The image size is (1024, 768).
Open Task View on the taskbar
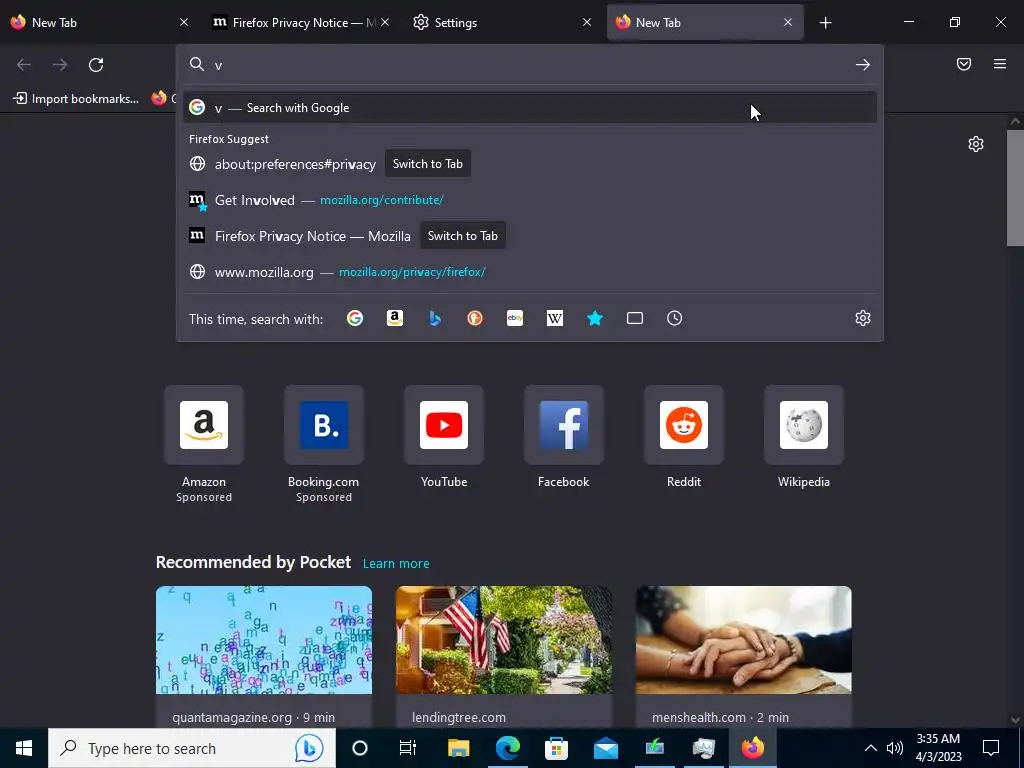point(408,748)
